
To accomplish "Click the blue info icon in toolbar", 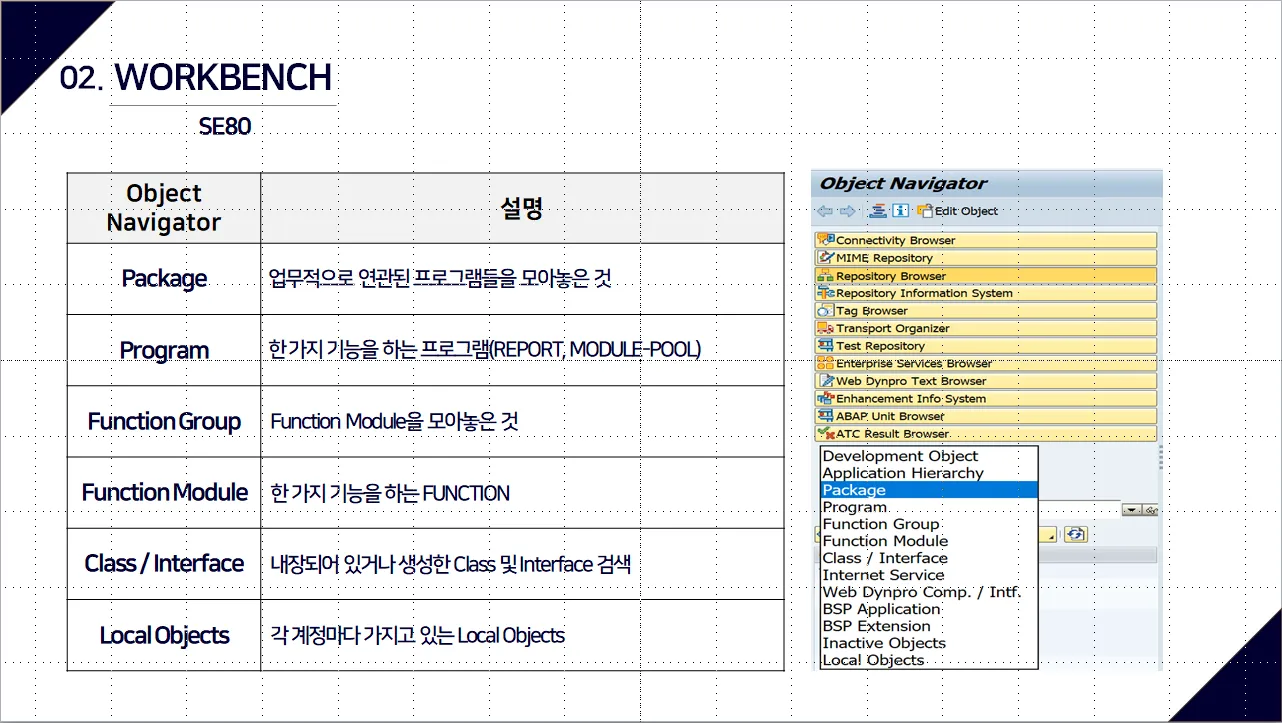I will pos(900,211).
